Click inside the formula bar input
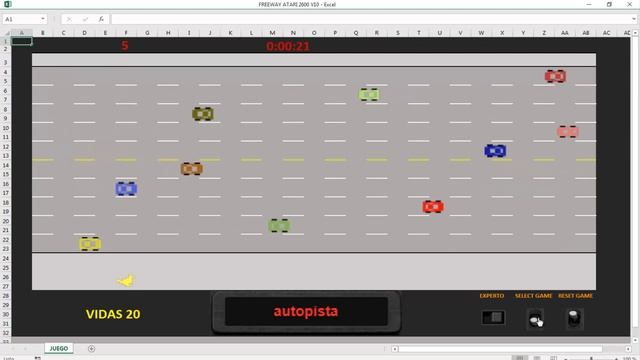 pos(371,19)
